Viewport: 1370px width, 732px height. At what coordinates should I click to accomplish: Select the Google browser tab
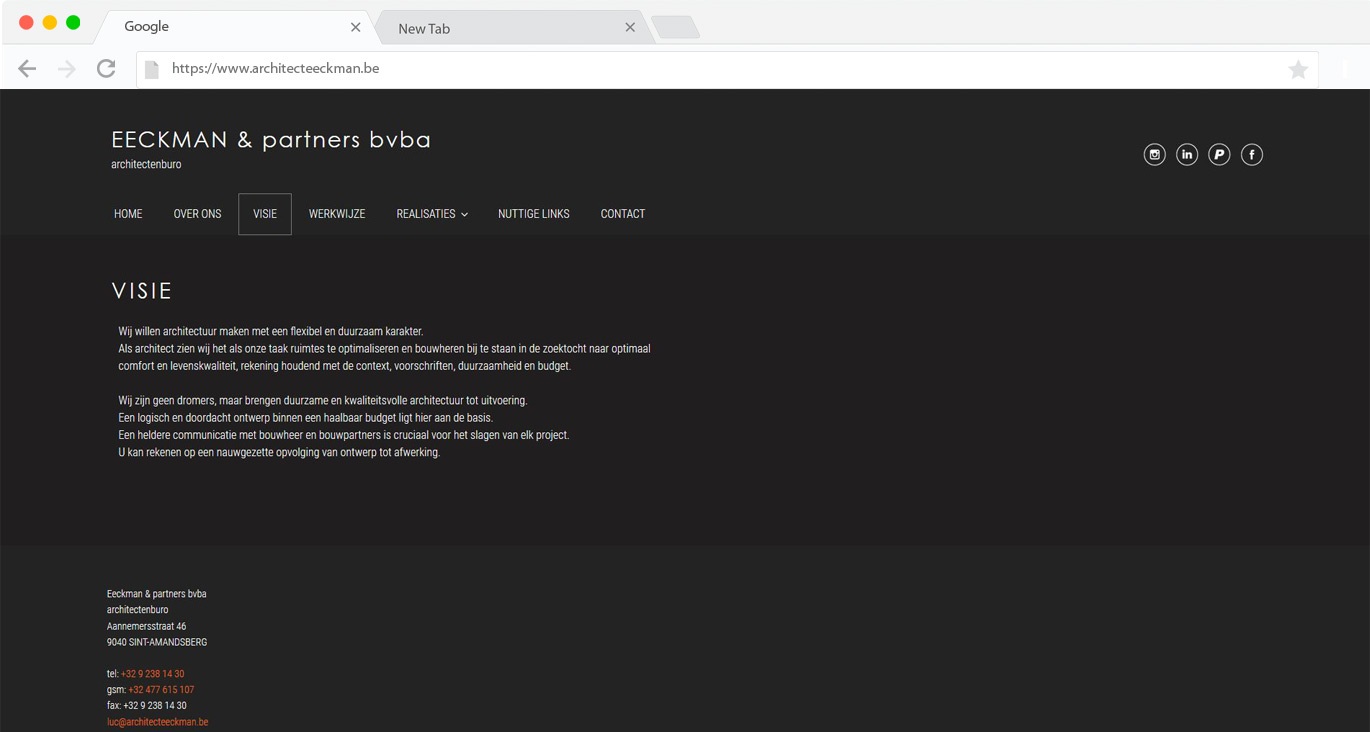click(237, 27)
